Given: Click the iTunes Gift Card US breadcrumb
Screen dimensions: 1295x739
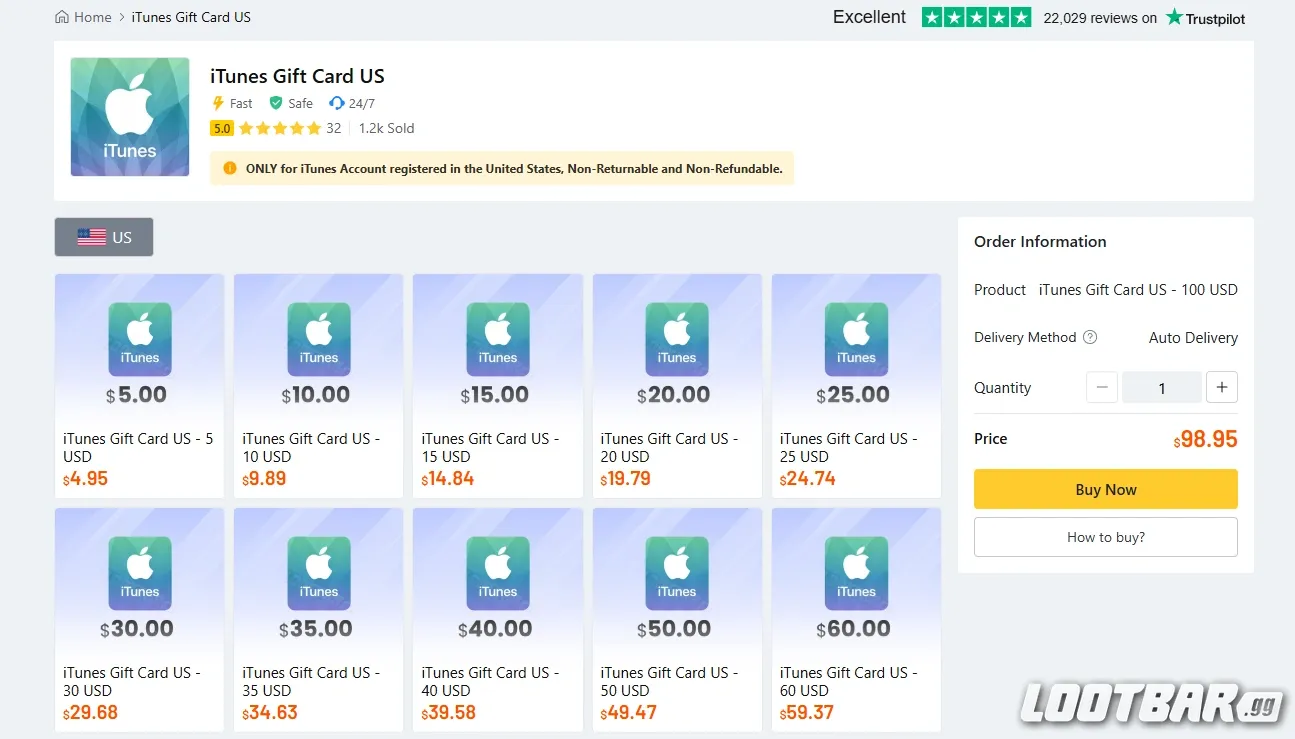Looking at the screenshot, I should pos(191,16).
